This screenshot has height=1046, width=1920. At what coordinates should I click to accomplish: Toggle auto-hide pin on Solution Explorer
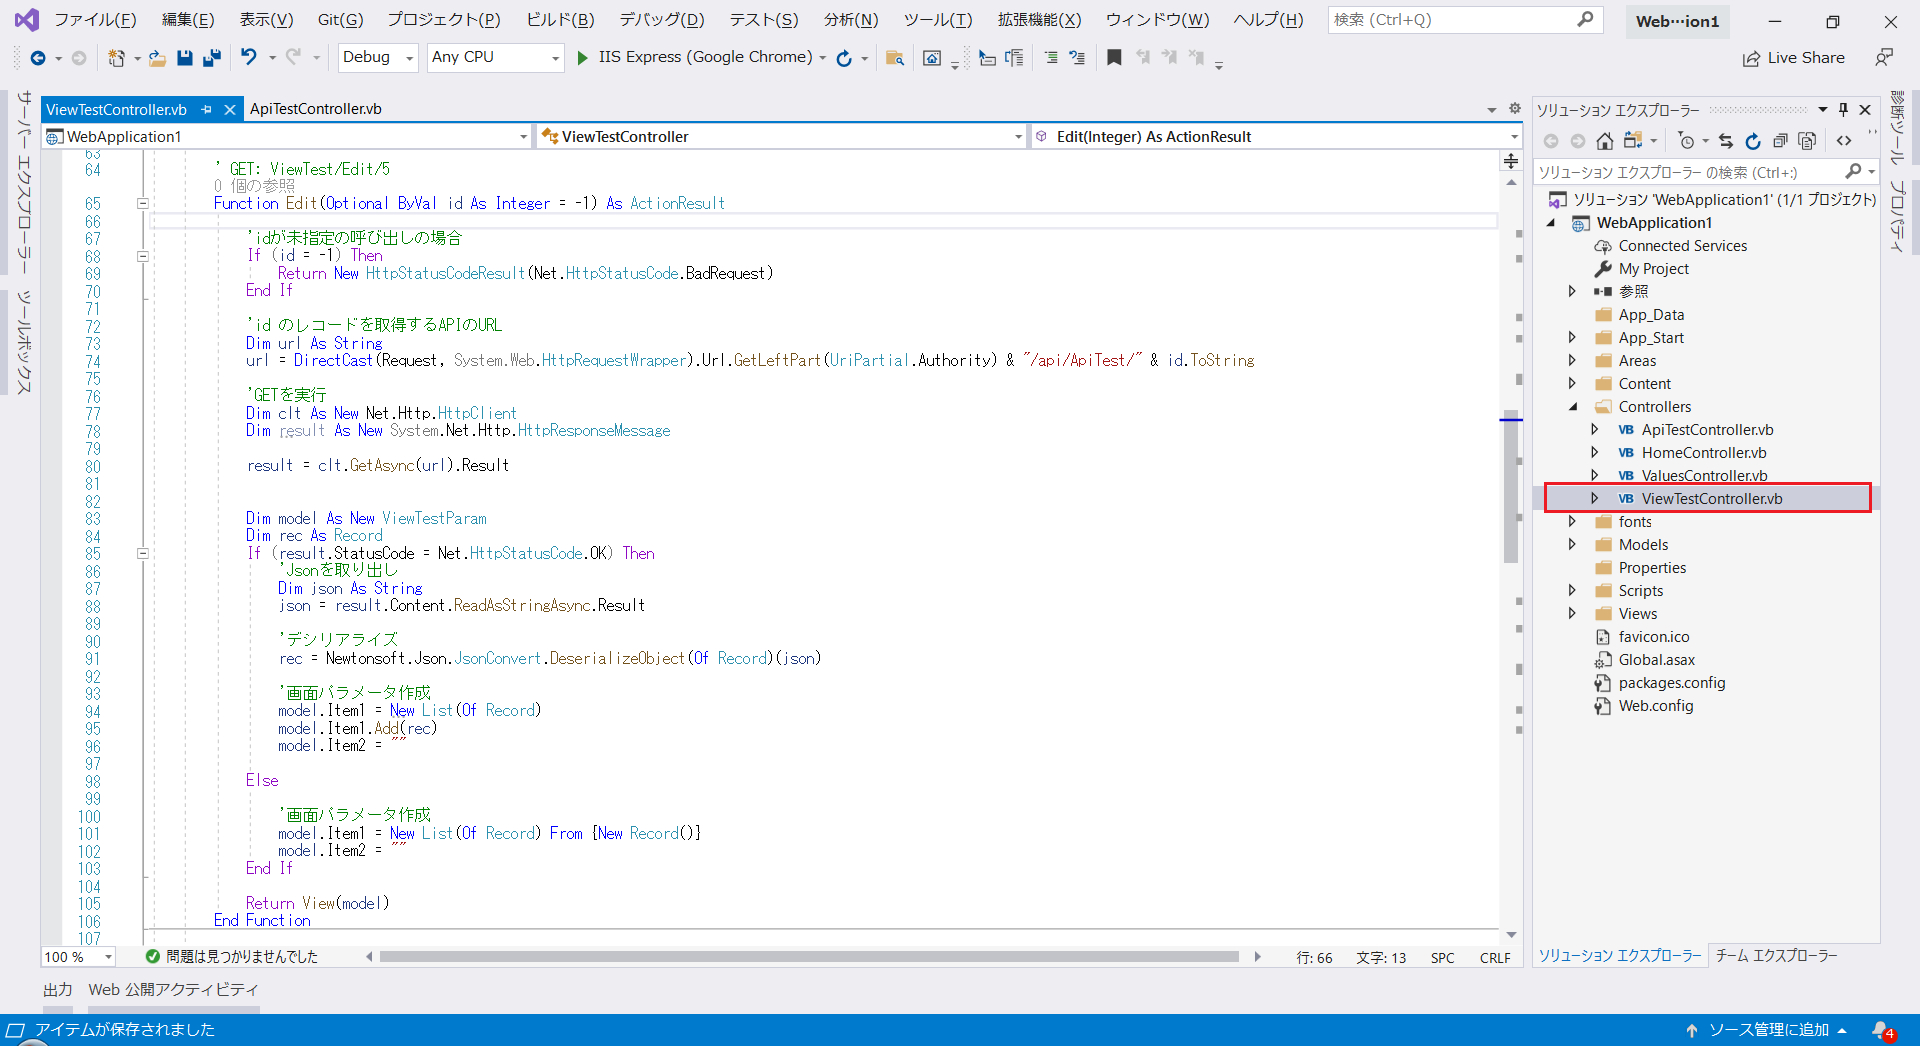pyautogui.click(x=1843, y=110)
